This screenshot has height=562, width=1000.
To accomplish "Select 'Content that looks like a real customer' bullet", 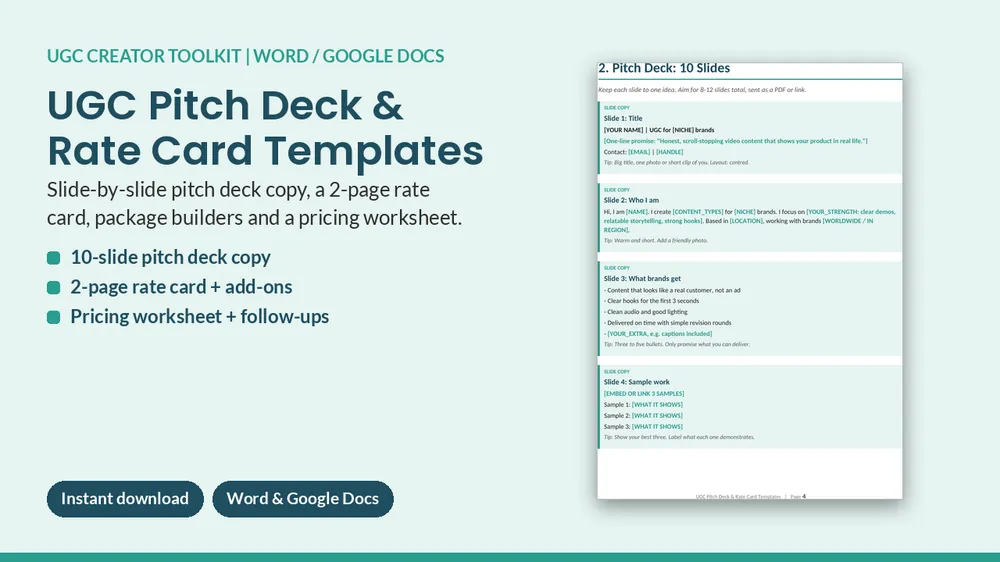I will pyautogui.click(x=672, y=290).
